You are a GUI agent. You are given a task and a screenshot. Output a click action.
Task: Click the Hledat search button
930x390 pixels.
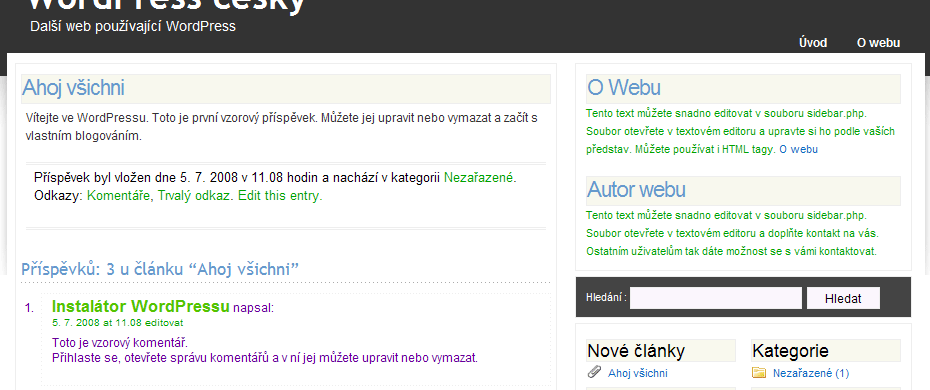(843, 298)
